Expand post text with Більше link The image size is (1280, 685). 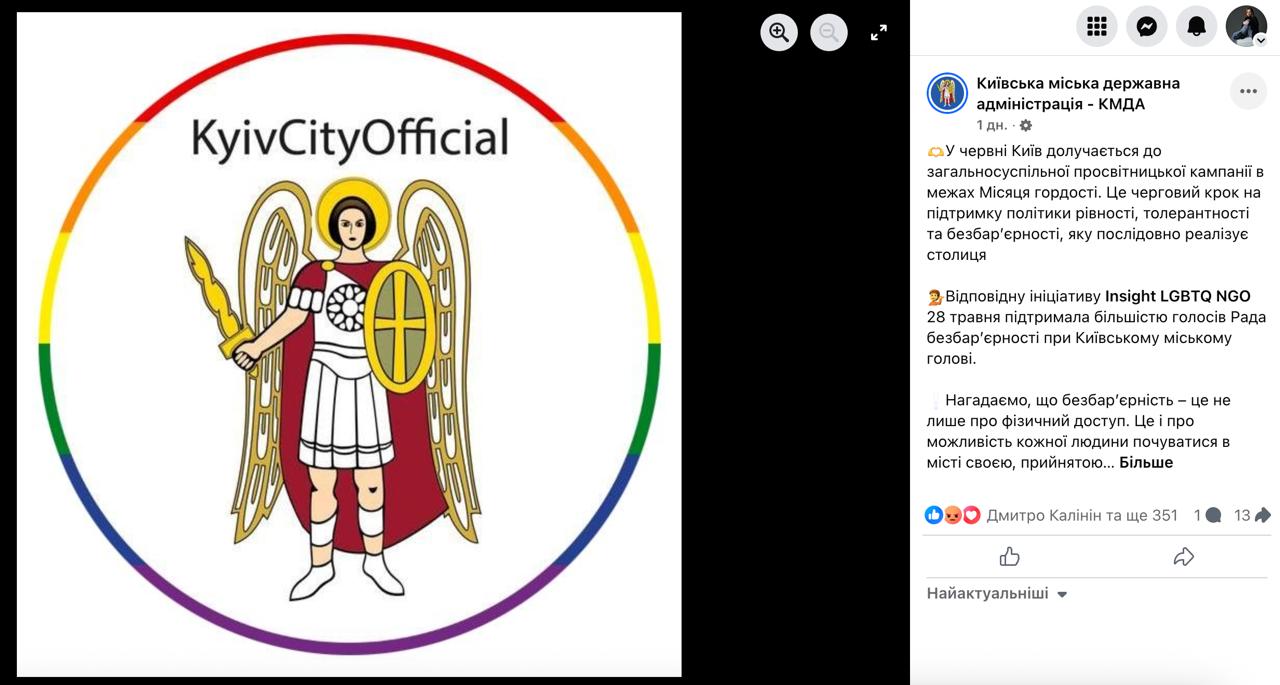pos(1146,462)
